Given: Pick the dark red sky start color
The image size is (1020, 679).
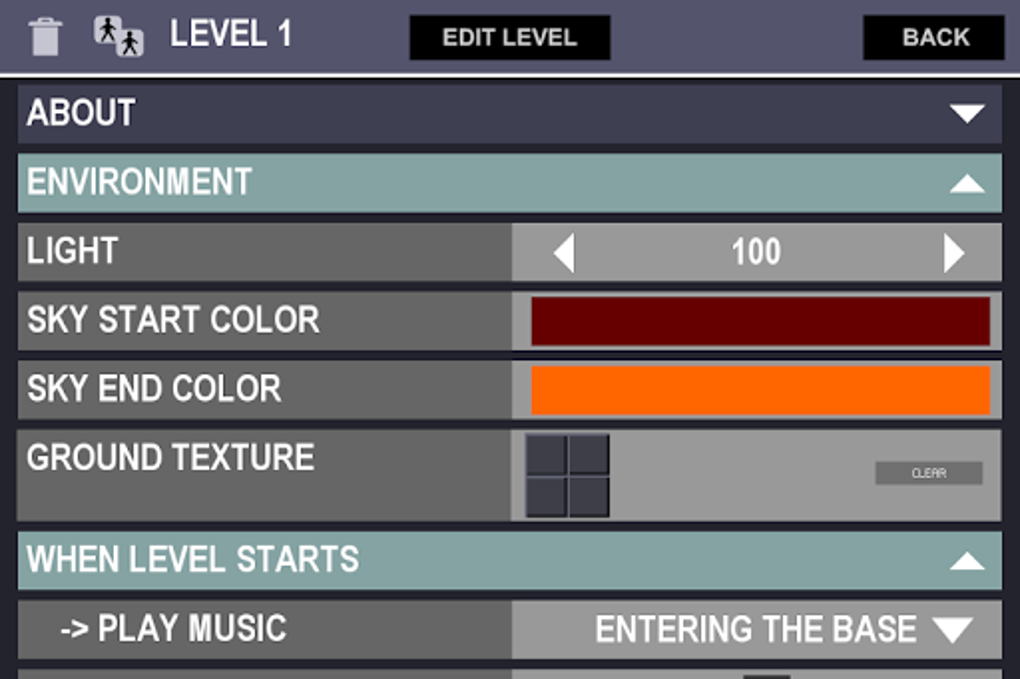Looking at the screenshot, I should 760,321.
